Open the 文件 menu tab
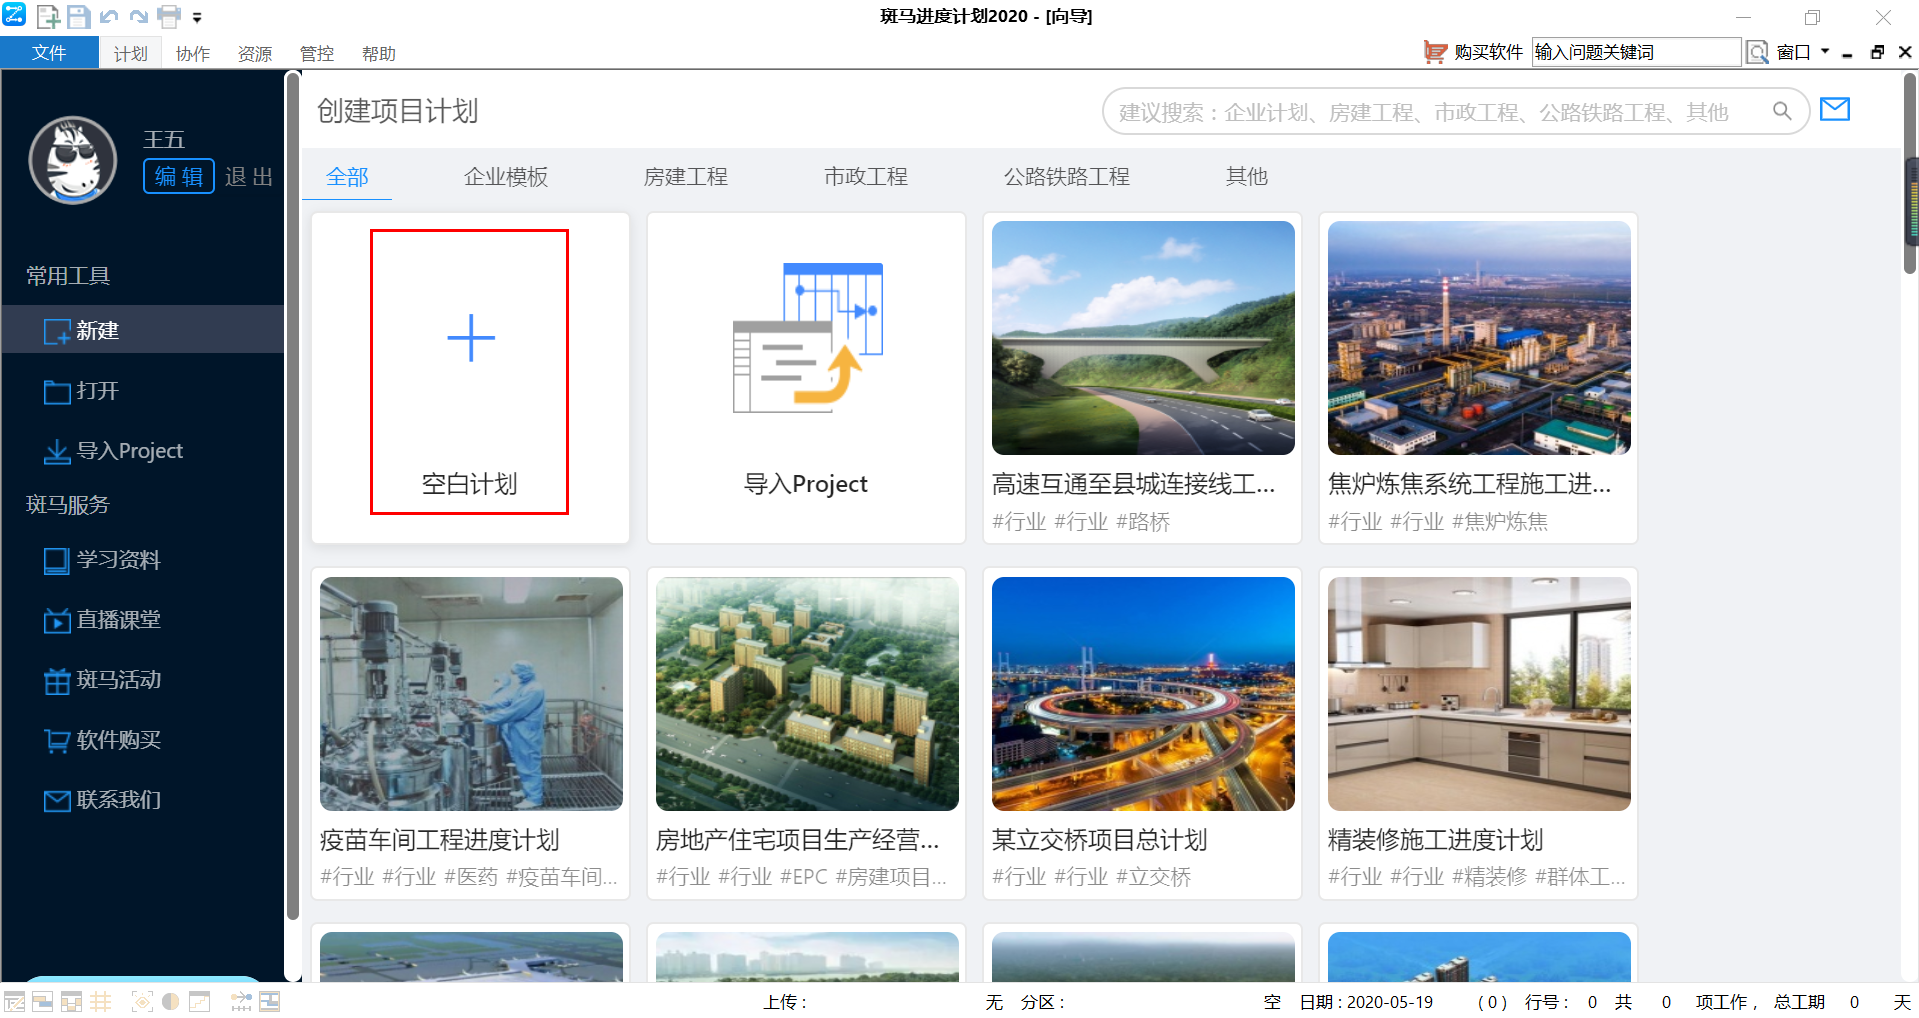Image resolution: width=1919 pixels, height=1018 pixels. [49, 53]
